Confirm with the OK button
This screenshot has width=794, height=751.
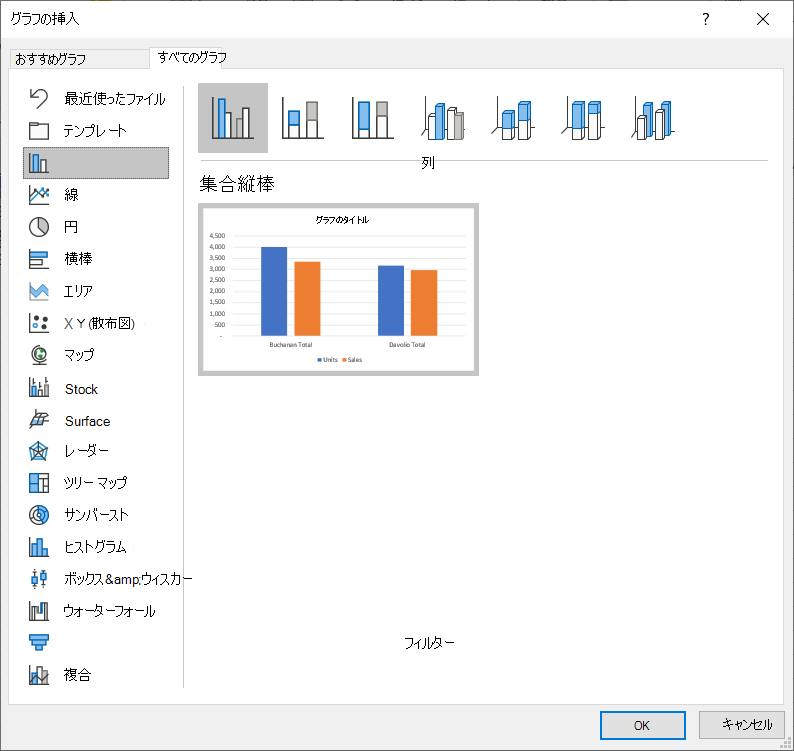(643, 725)
